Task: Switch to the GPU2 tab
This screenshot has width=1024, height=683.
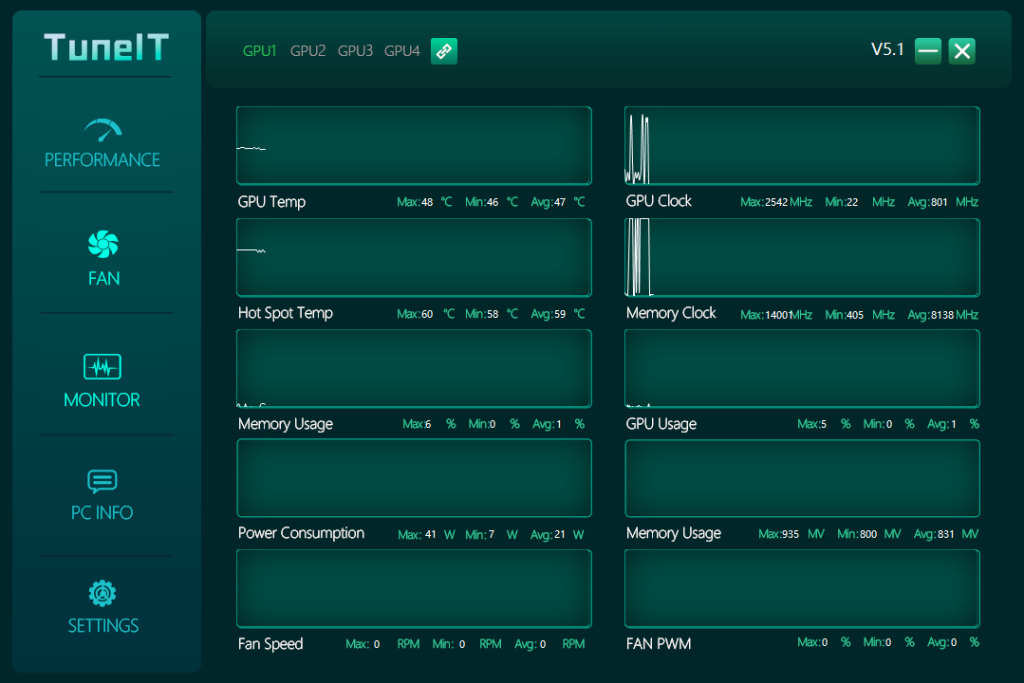Action: tap(308, 51)
